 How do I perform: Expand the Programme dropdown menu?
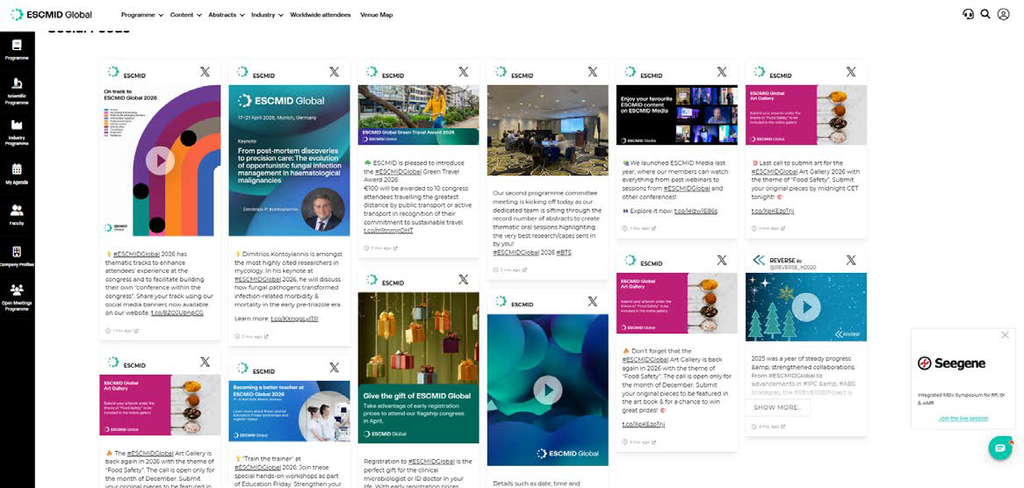tap(142, 14)
